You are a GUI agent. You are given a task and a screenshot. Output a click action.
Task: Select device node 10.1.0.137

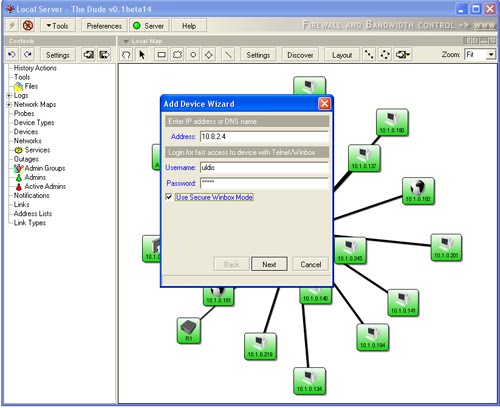click(364, 158)
